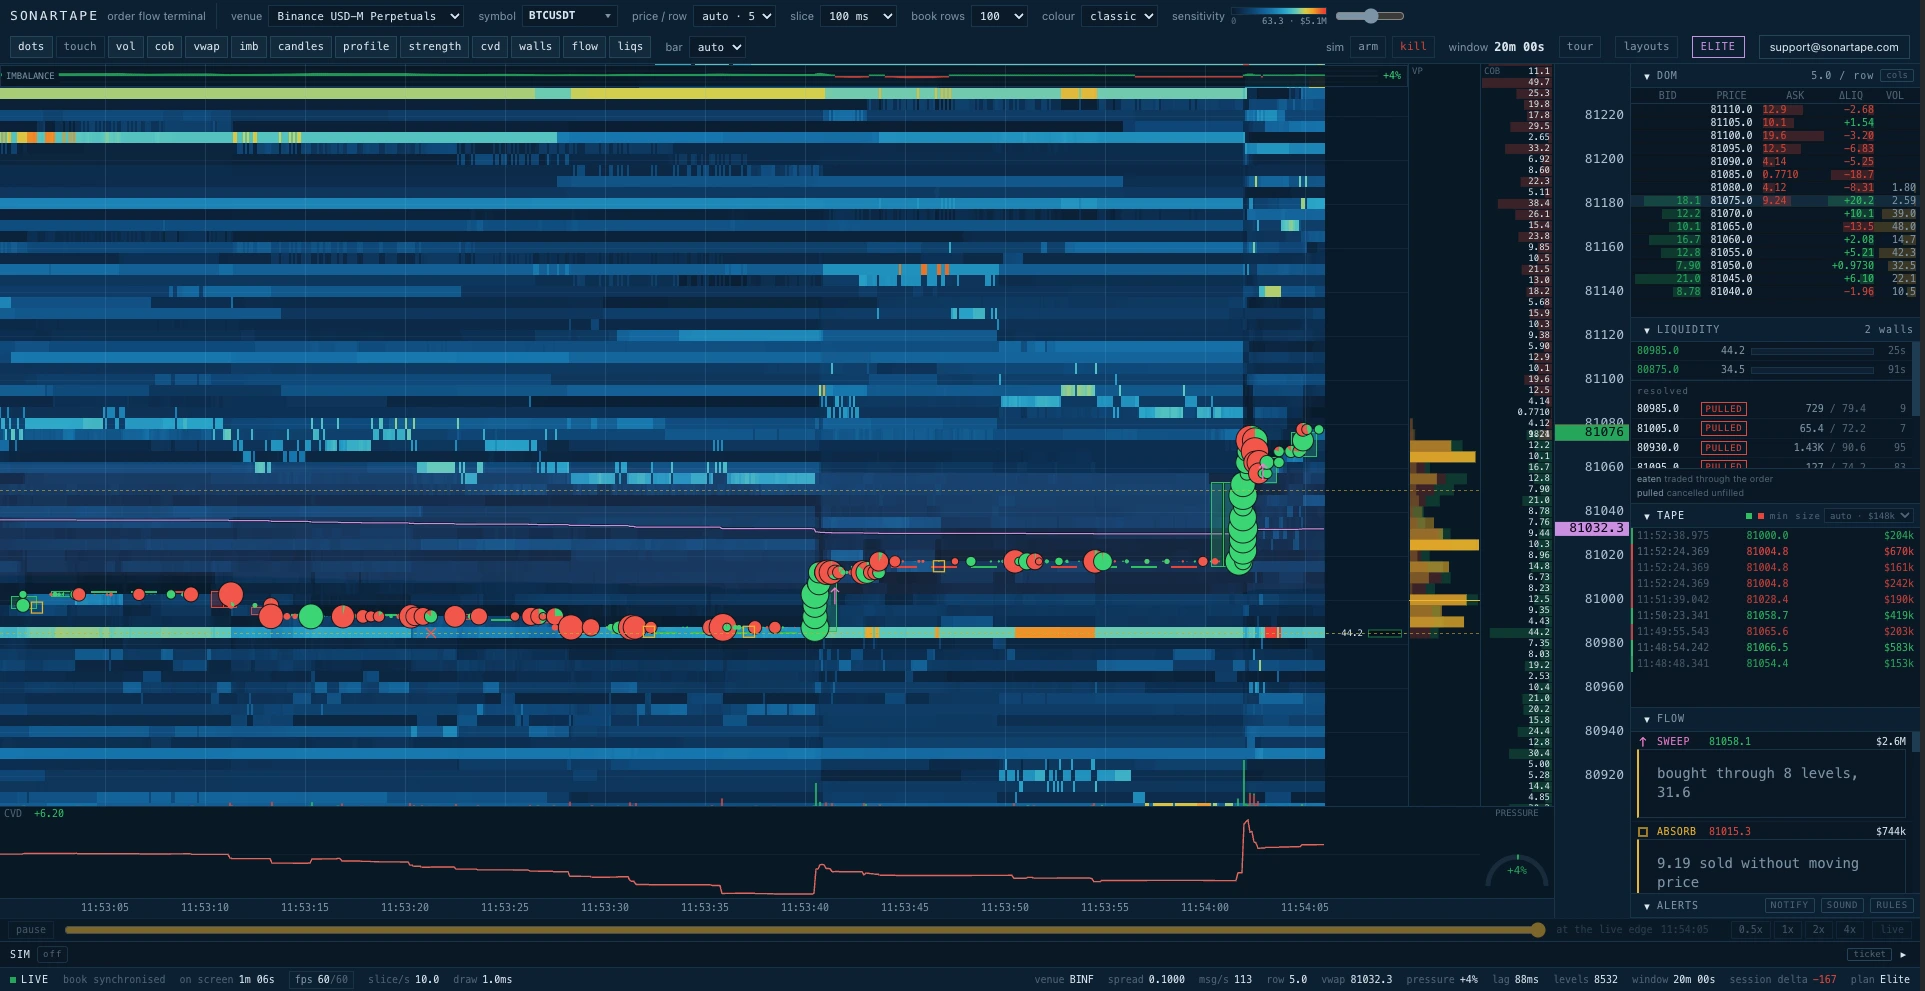Viewport: 1925px width, 991px height.
Task: Click the playback timeline slider handle
Action: [x=1538, y=930]
